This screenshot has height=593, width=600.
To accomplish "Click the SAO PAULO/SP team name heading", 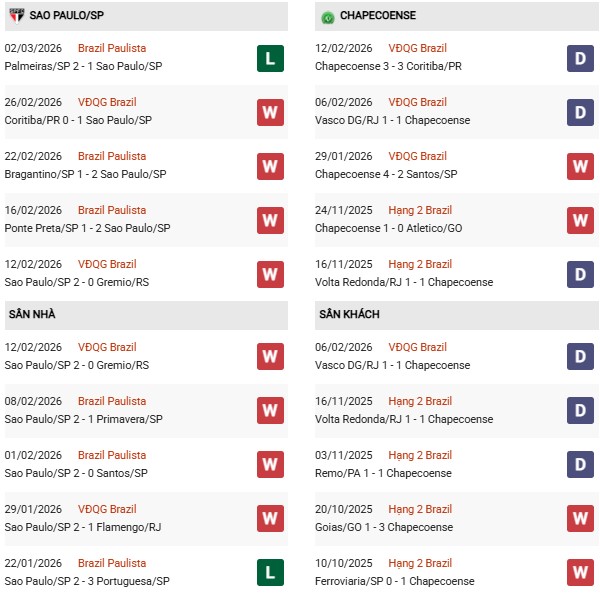I will pyautogui.click(x=70, y=16).
